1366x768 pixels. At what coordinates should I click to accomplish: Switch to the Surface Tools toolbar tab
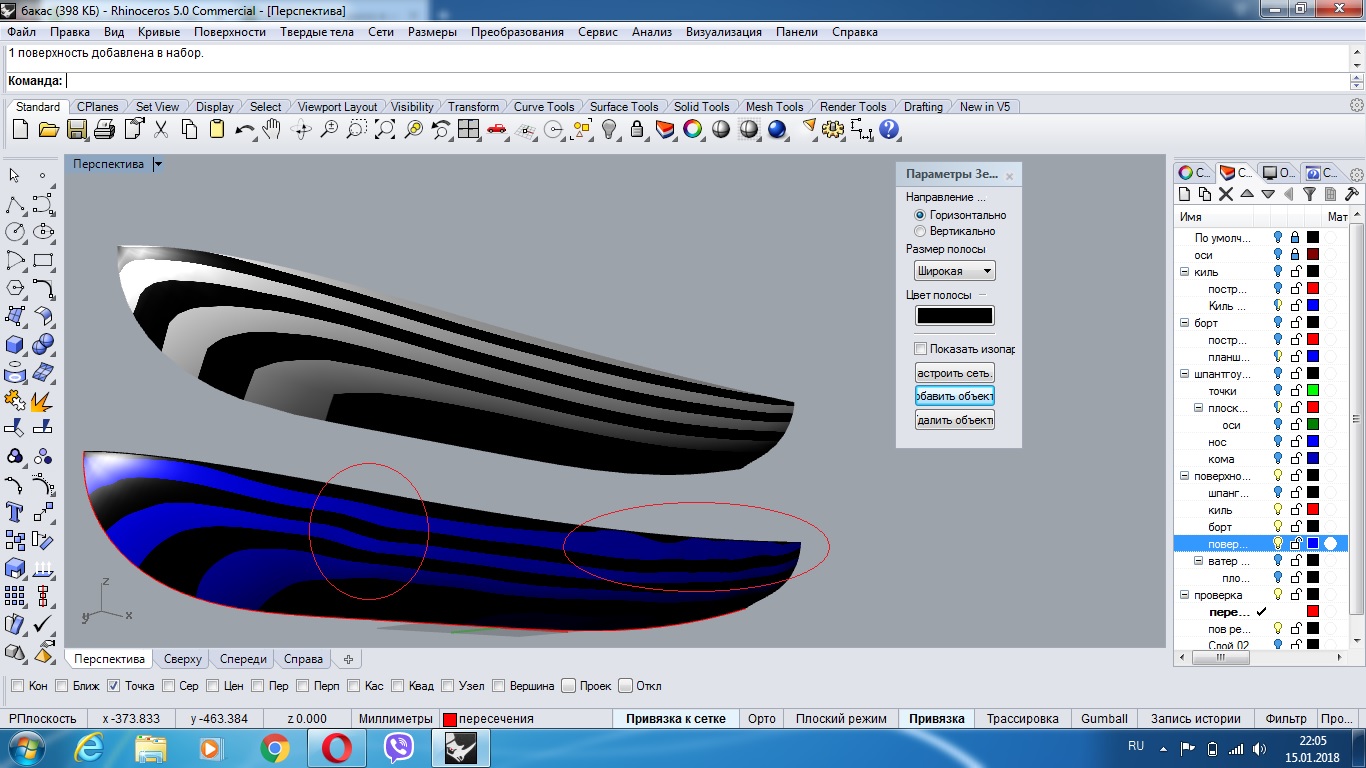624,107
